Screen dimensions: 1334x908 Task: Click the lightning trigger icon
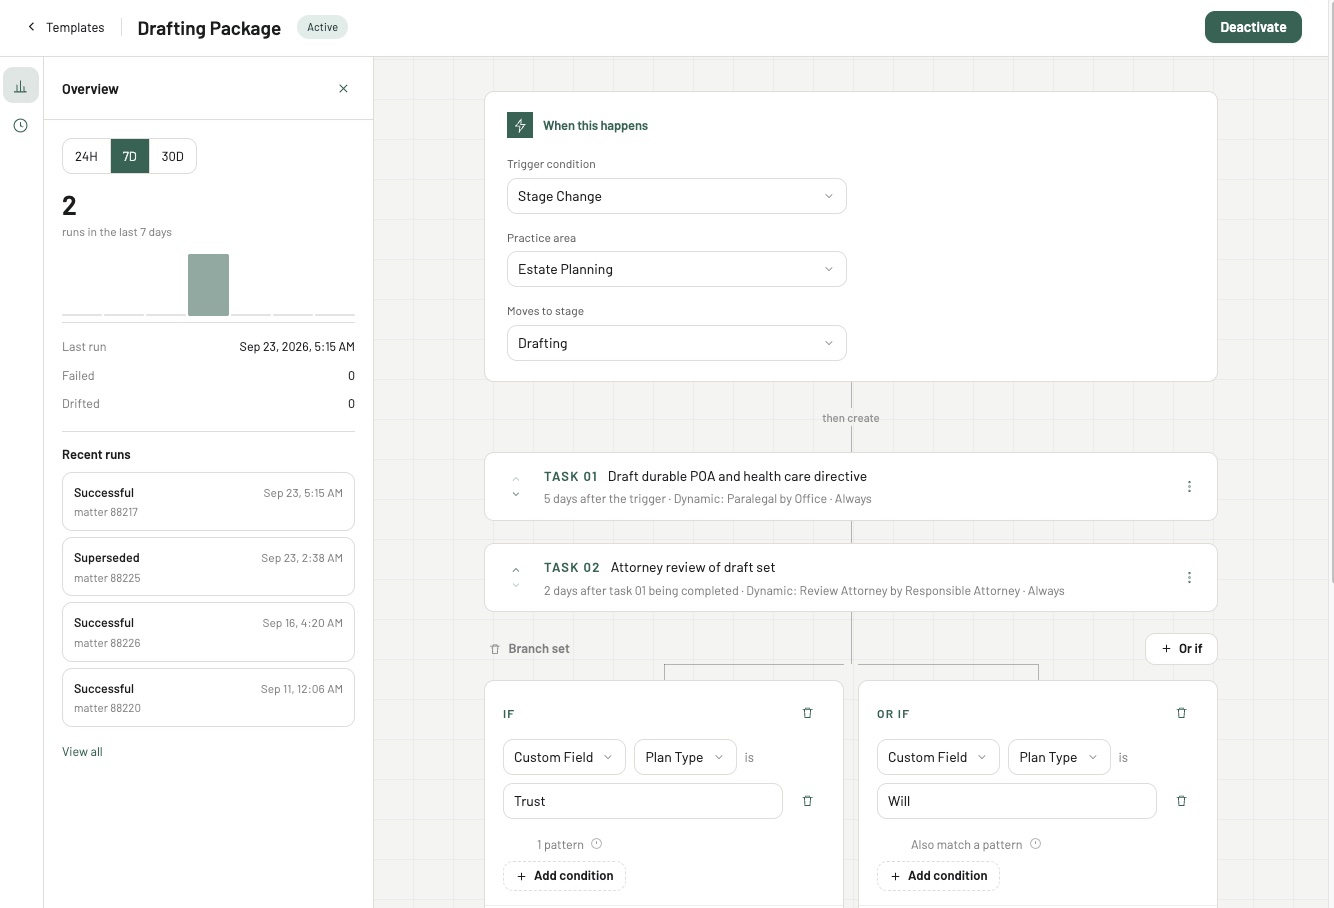click(x=520, y=125)
